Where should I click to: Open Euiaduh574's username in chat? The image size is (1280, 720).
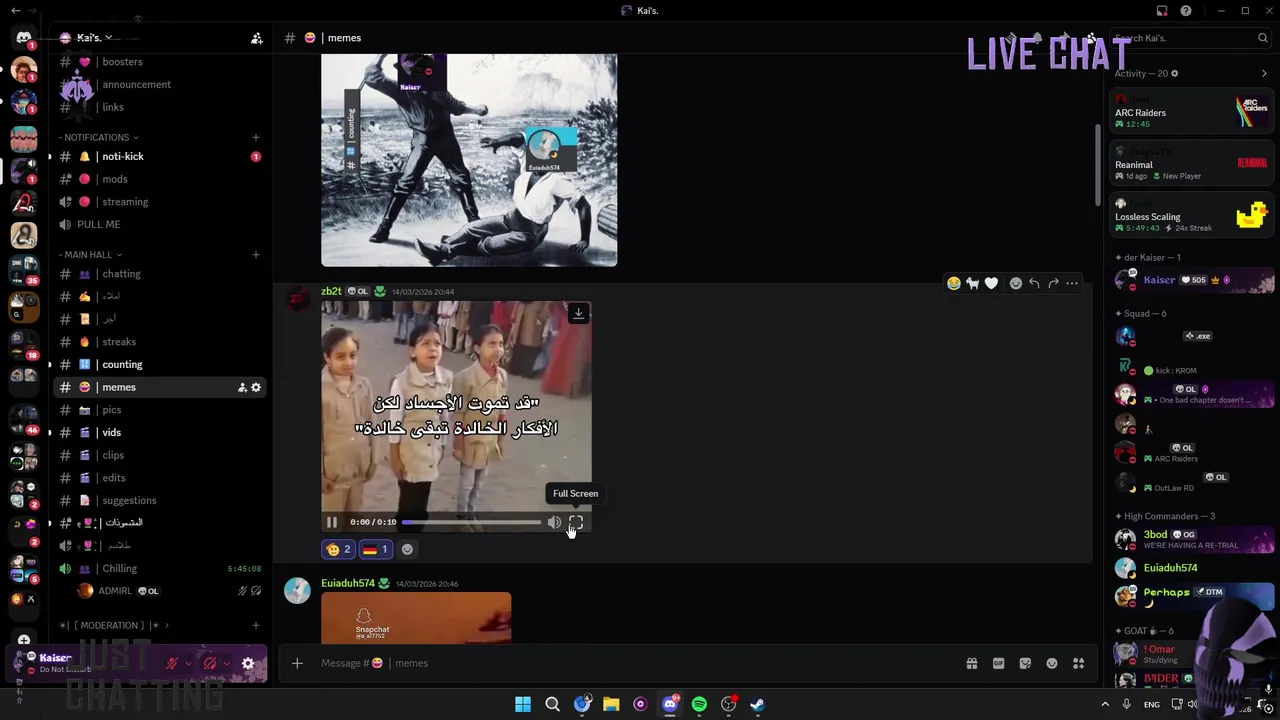tap(348, 583)
